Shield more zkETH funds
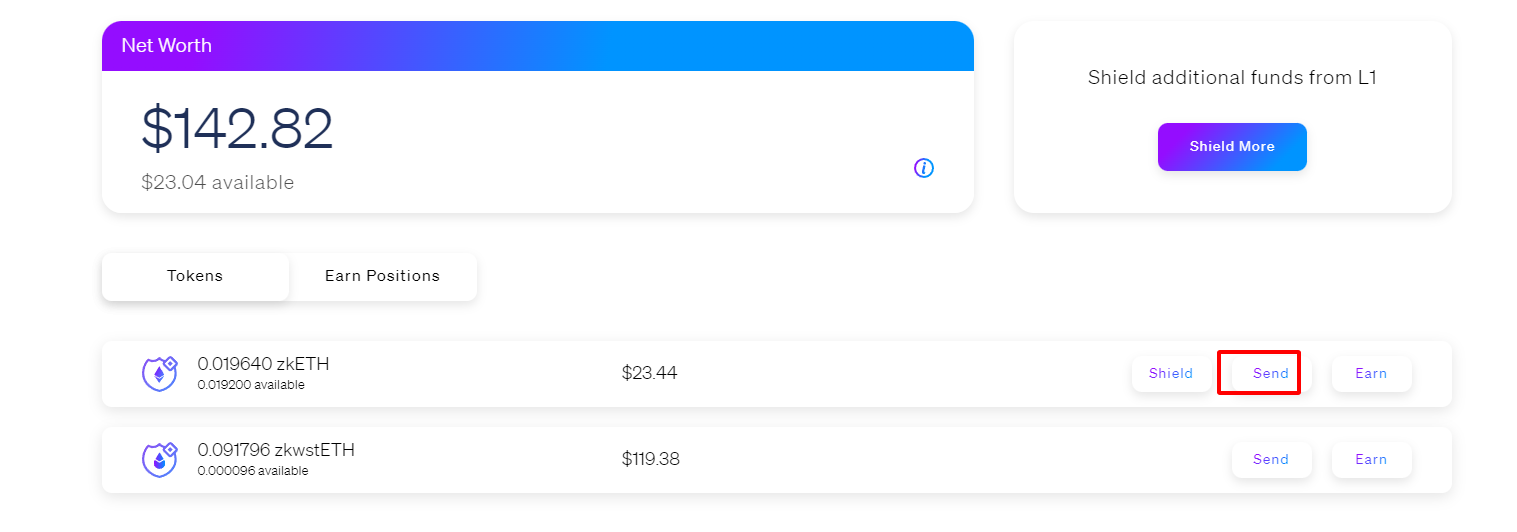 [1171, 374]
